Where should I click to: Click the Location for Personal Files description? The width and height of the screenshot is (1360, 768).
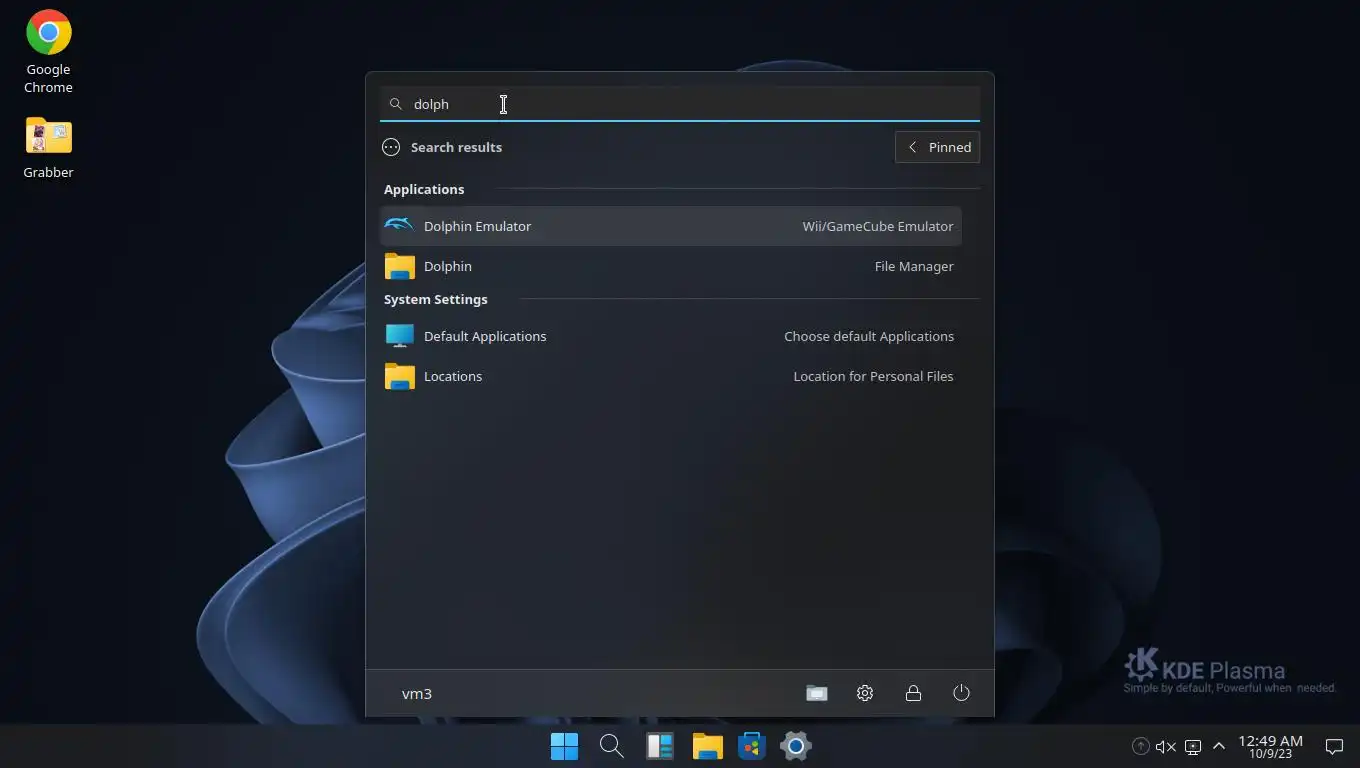pyautogui.click(x=873, y=376)
